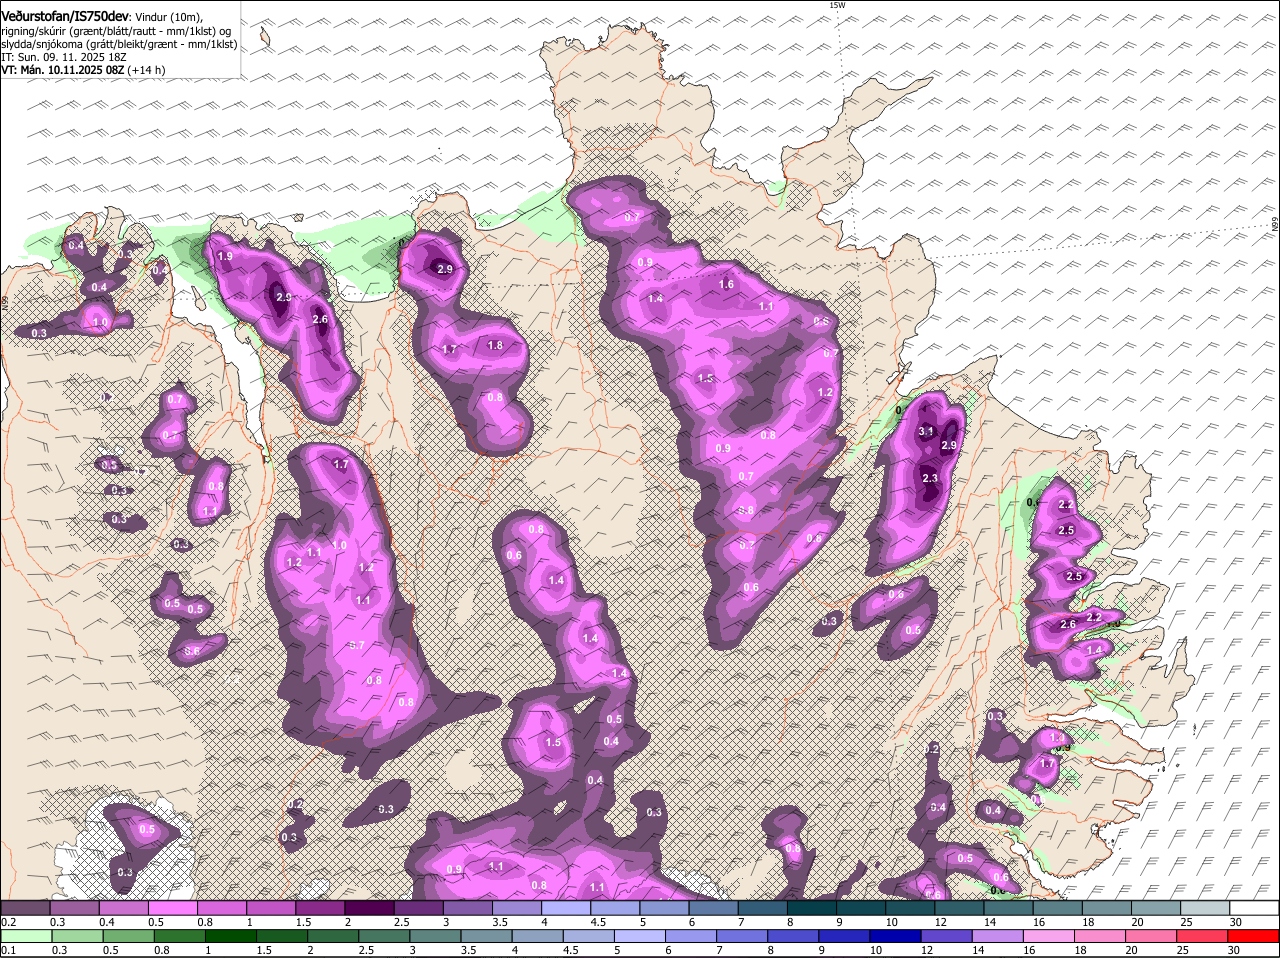Click the 0.2 label under upper legend scale
This screenshot has width=1280, height=958.
click(x=8, y=921)
